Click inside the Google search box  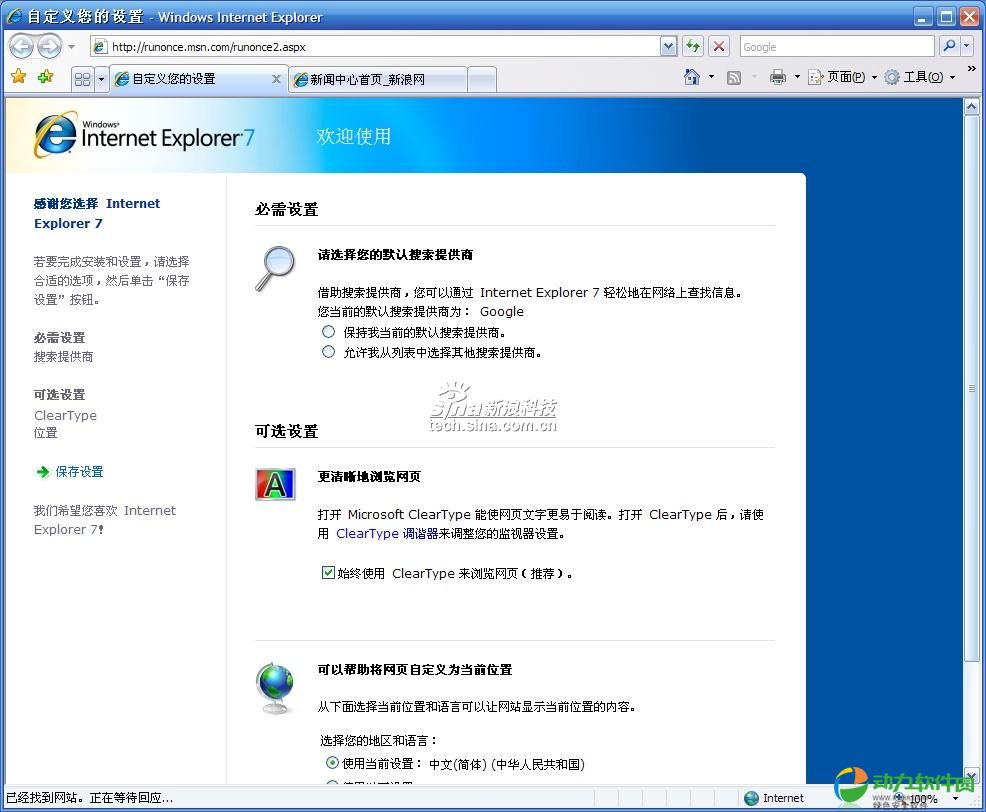coord(836,46)
